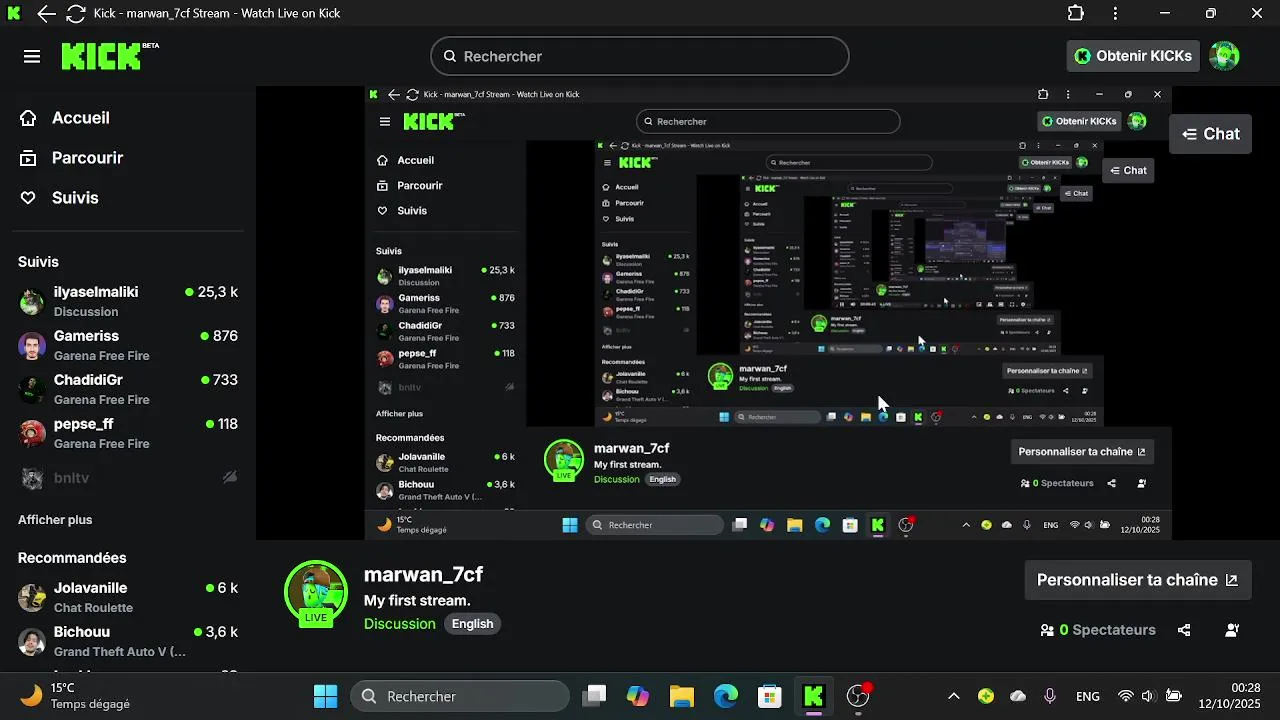Open the weather widget 15°C
The width and height of the screenshot is (1280, 720).
[77, 696]
